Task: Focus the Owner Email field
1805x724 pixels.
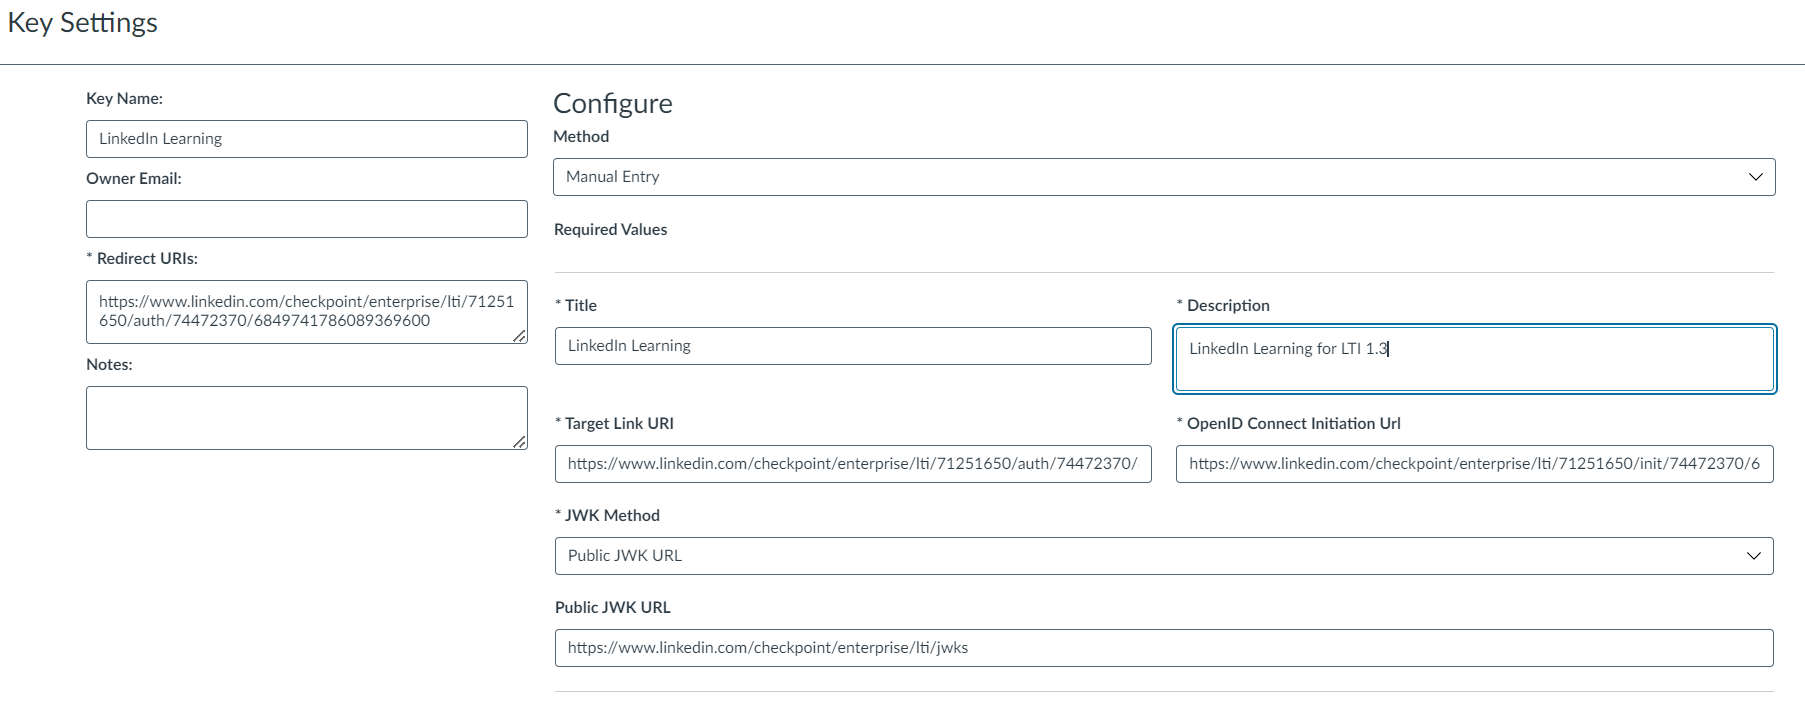Action: [306, 219]
